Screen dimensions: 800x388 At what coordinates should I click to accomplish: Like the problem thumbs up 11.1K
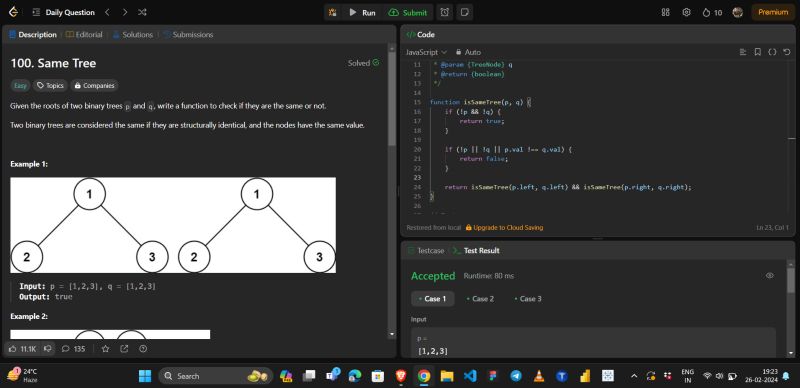[23, 349]
